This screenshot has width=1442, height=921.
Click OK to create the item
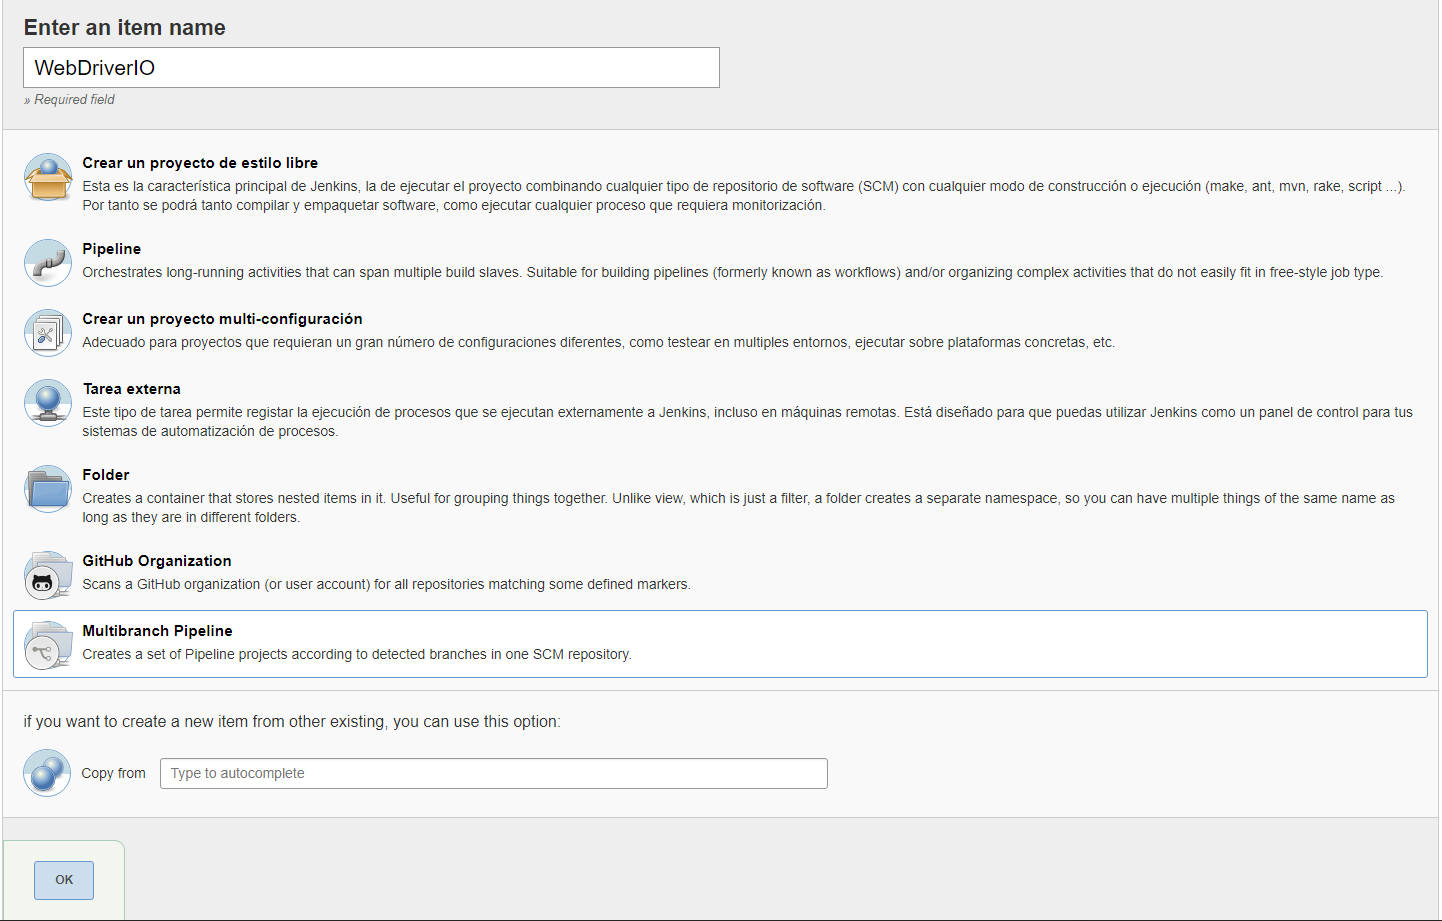point(64,880)
